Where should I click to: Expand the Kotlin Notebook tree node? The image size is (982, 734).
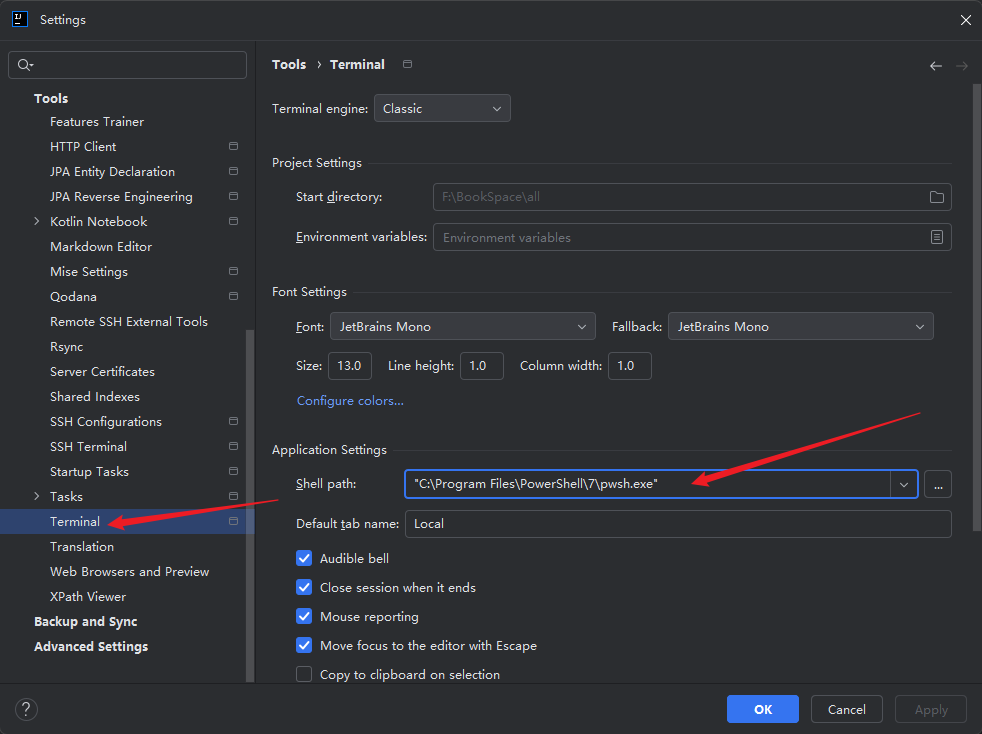click(36, 221)
